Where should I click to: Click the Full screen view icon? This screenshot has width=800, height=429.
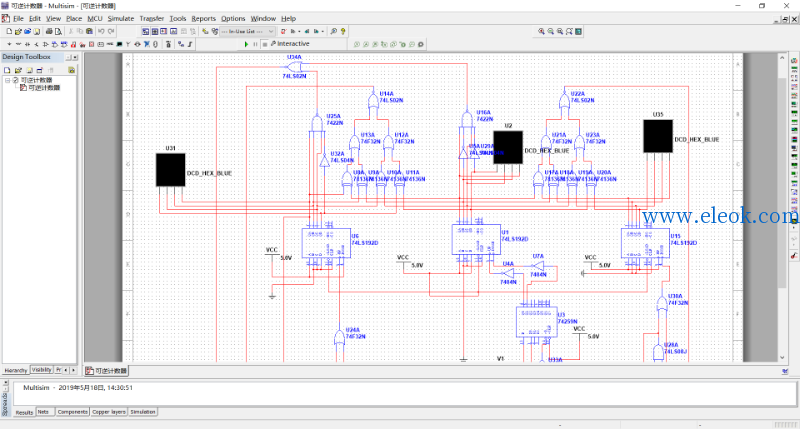pos(579,31)
